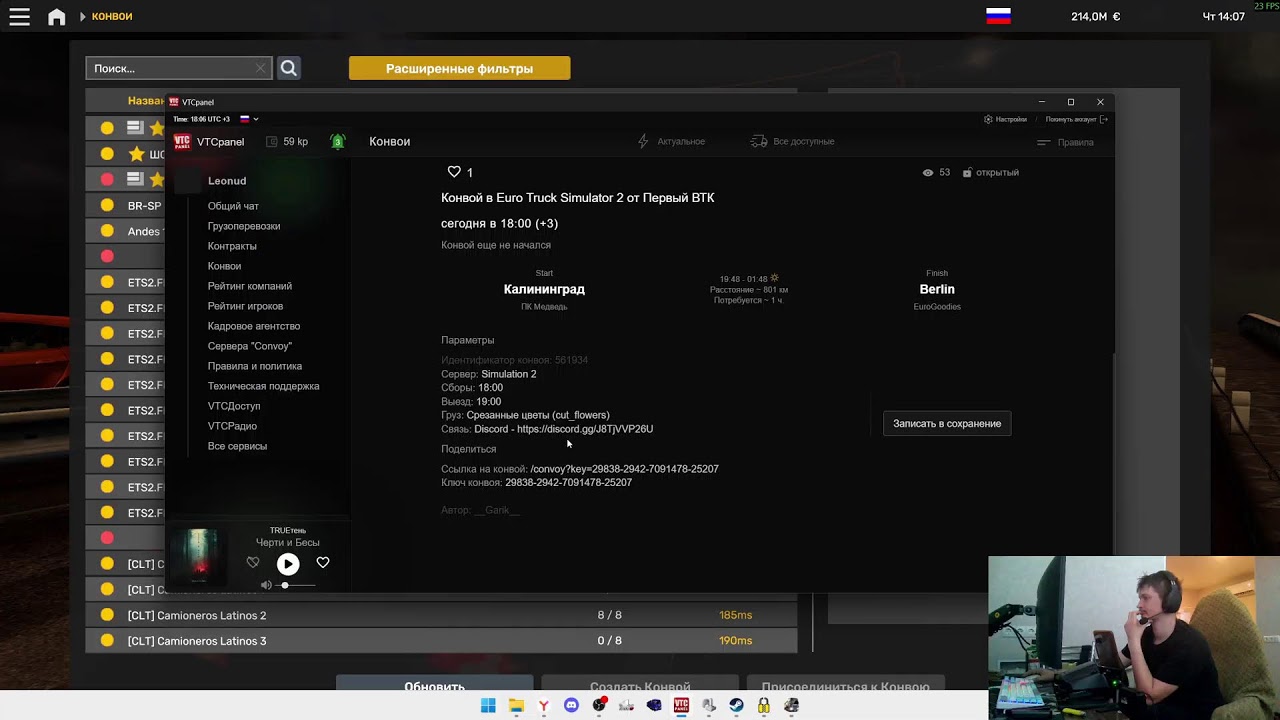Click the search magnifier button
This screenshot has height=720, width=1280.
pyautogui.click(x=288, y=68)
